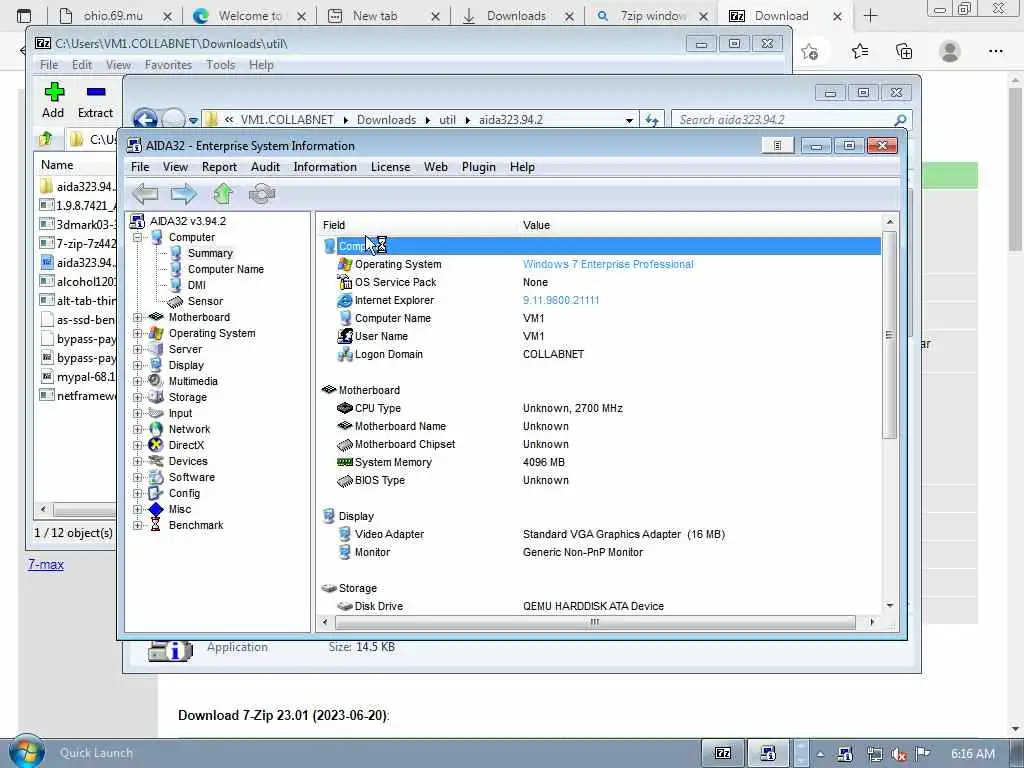The height and width of the screenshot is (768, 1024).
Task: Click the Operating System field icon
Action: tap(345, 264)
